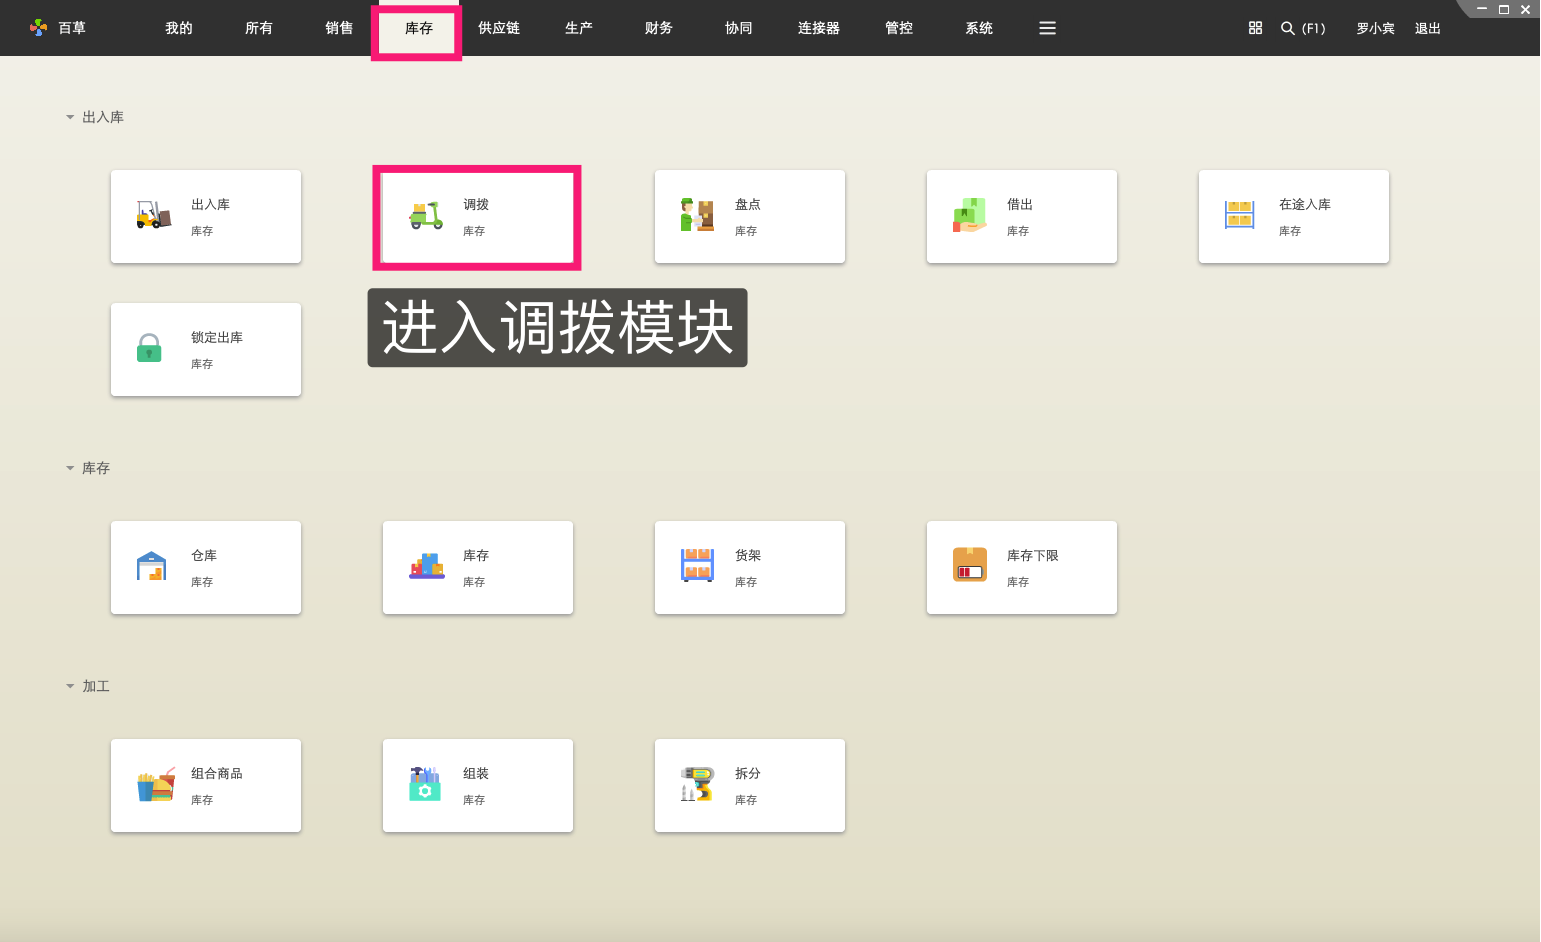The width and height of the screenshot is (1541, 942).
Task: Open the 在途入库 module
Action: tap(1293, 216)
